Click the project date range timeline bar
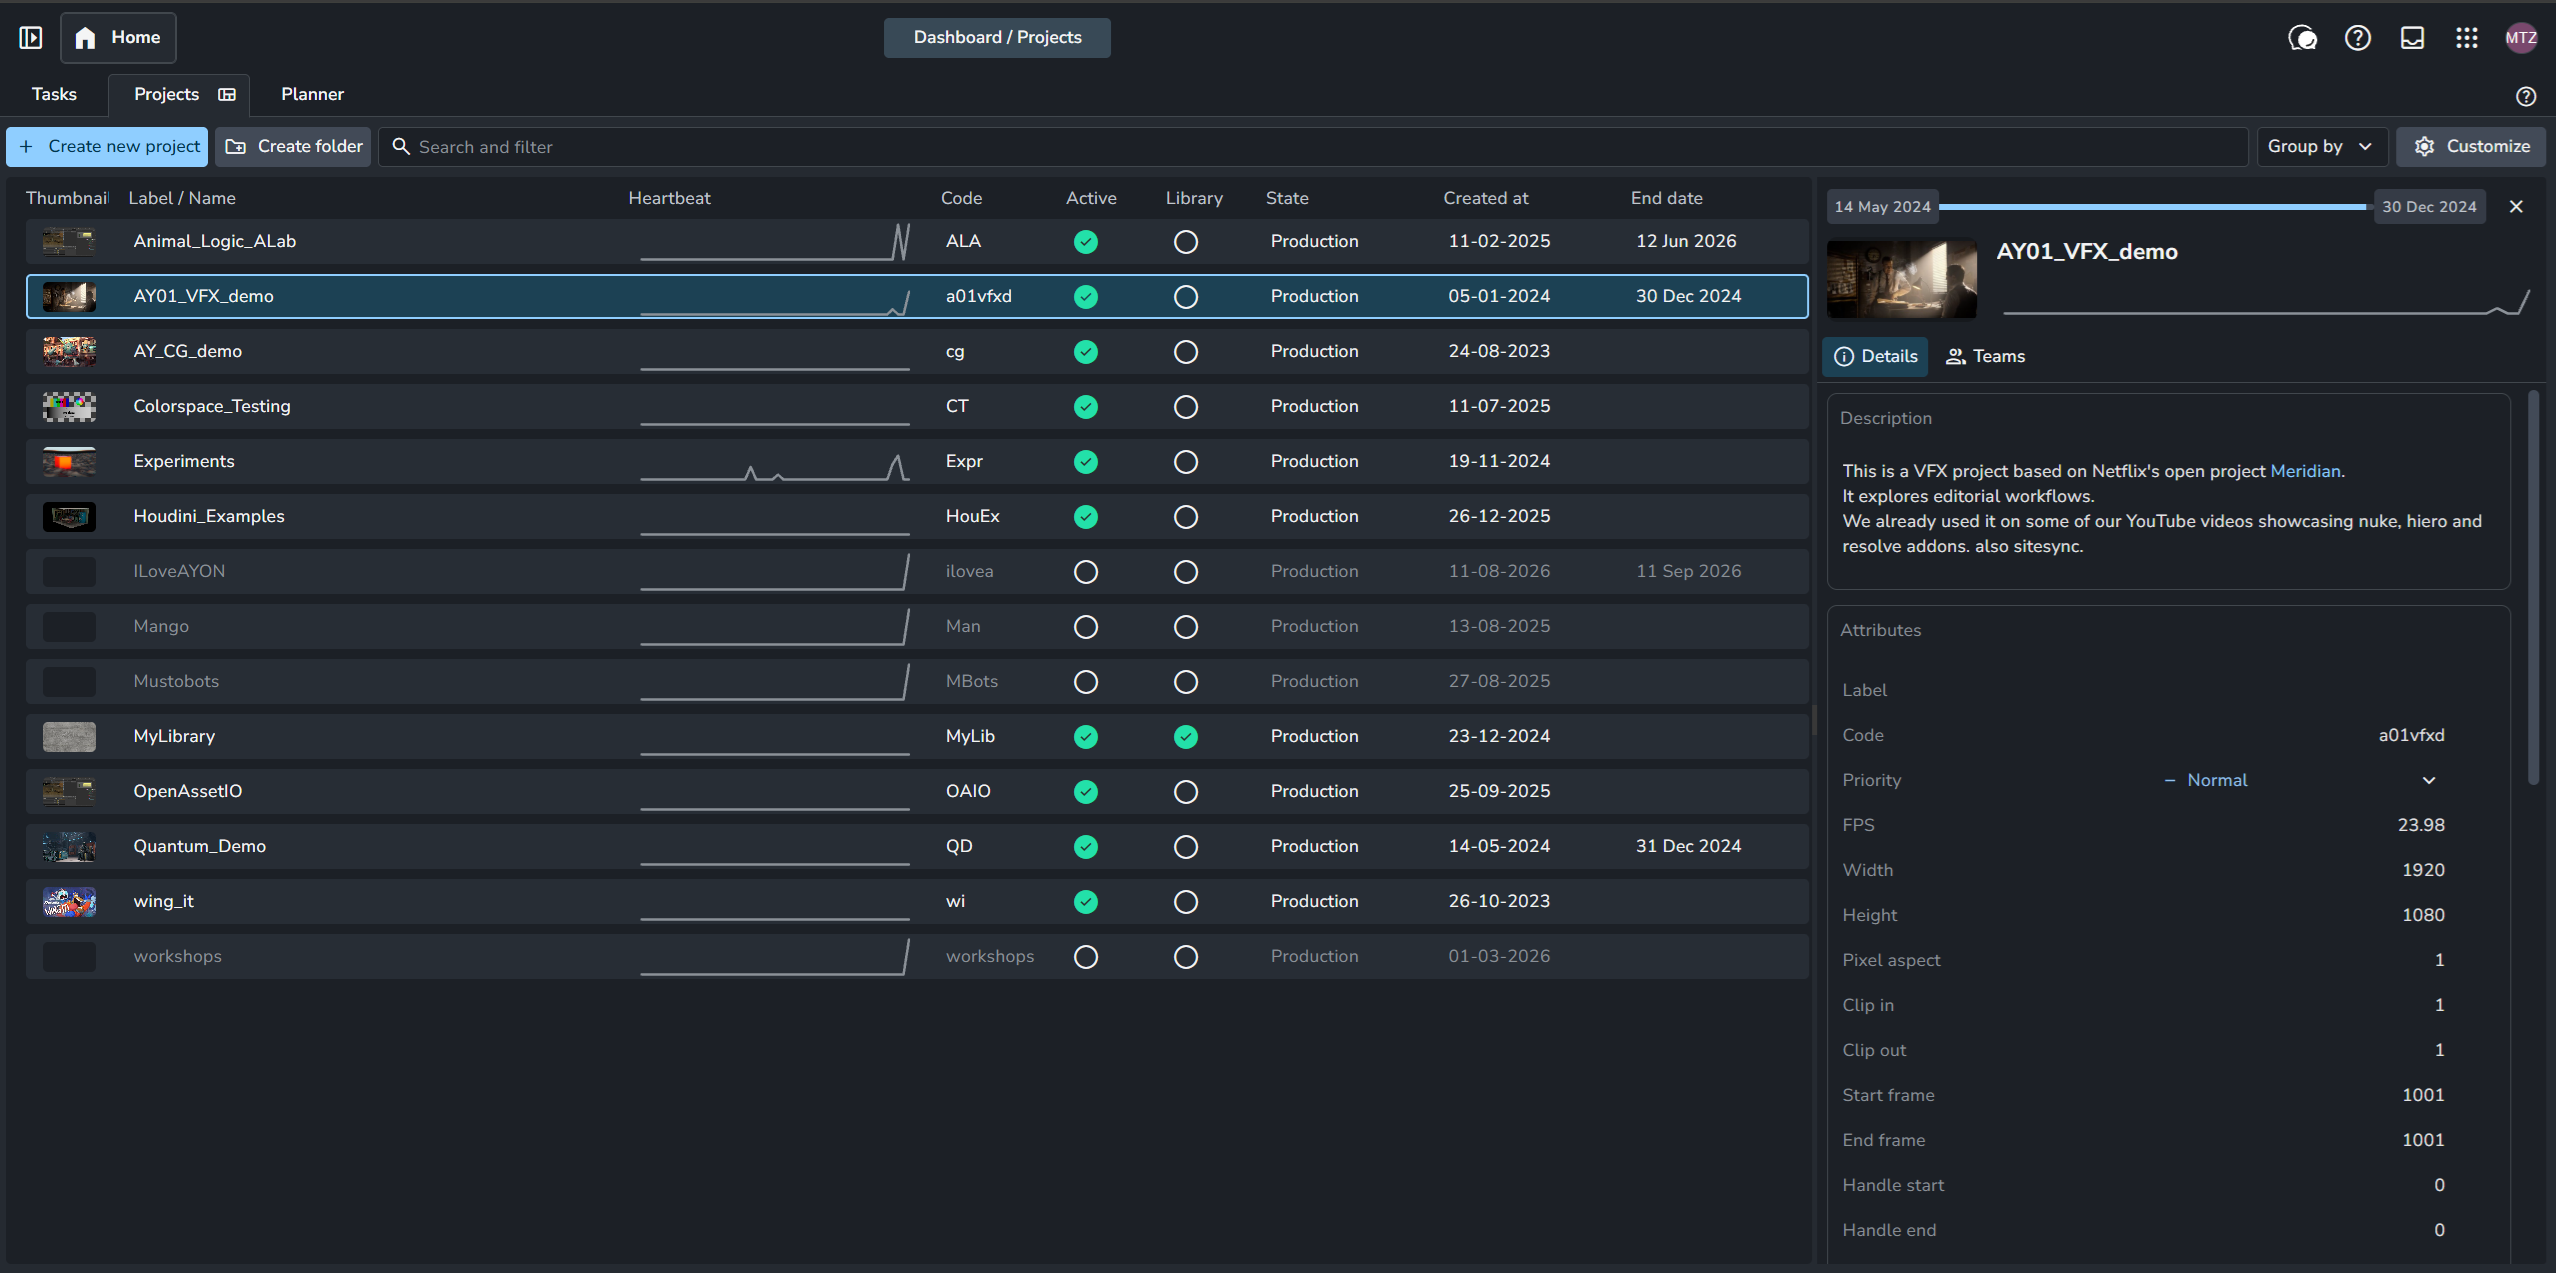Screen dimensions: 2556x1273 (x=2155, y=207)
